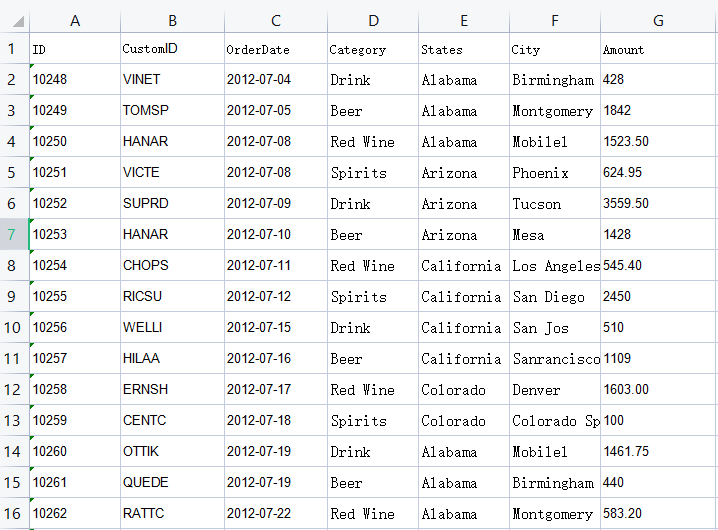
Task: Select cell with ID 10248
Action: (x=75, y=80)
